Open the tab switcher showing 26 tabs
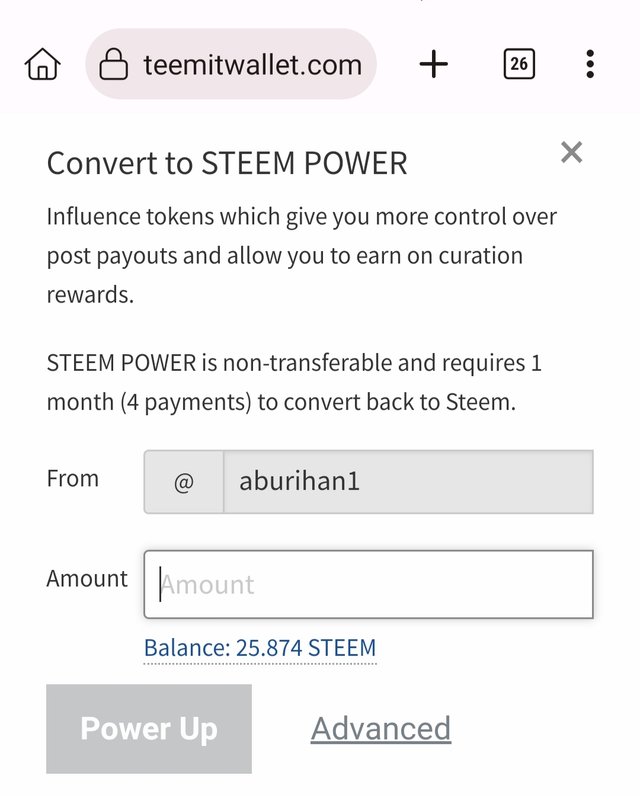The height and width of the screenshot is (796, 640). coord(518,66)
